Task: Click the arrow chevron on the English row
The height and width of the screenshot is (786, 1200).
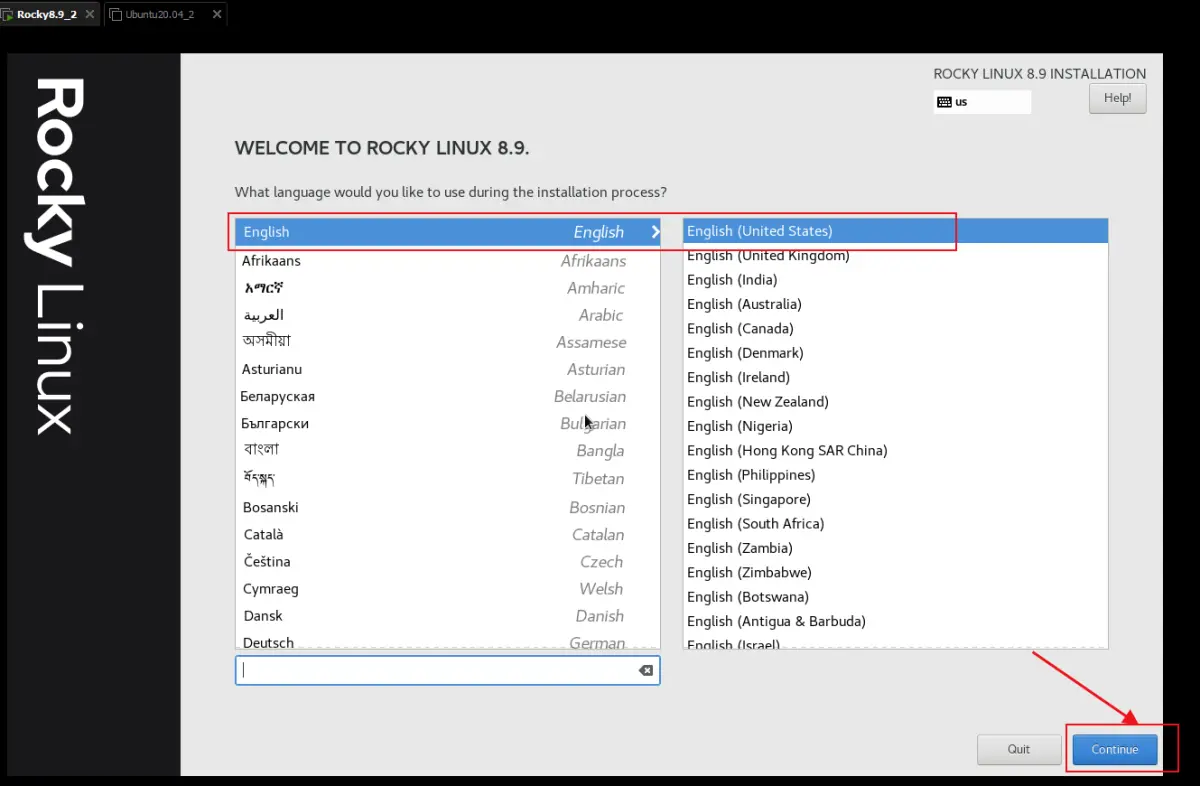Action: (655, 232)
